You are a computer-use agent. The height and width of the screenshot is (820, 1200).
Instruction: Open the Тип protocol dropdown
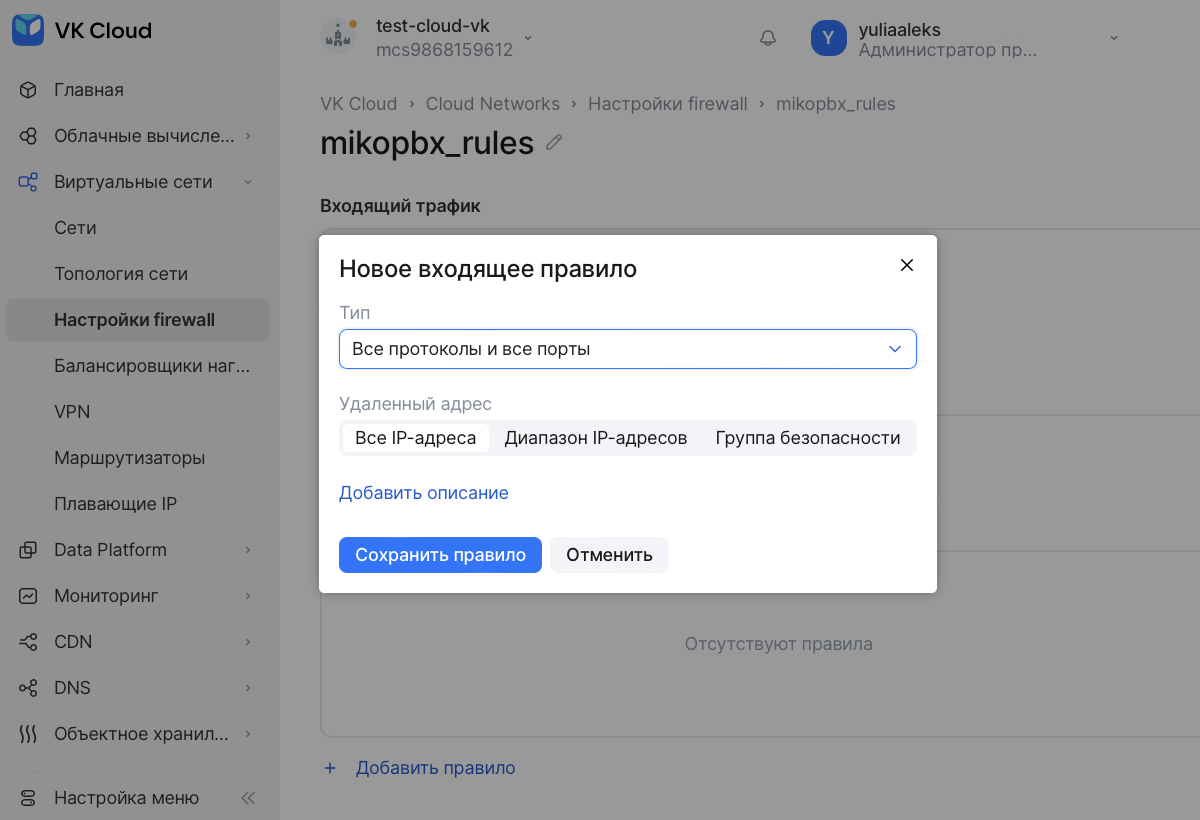[x=627, y=349]
